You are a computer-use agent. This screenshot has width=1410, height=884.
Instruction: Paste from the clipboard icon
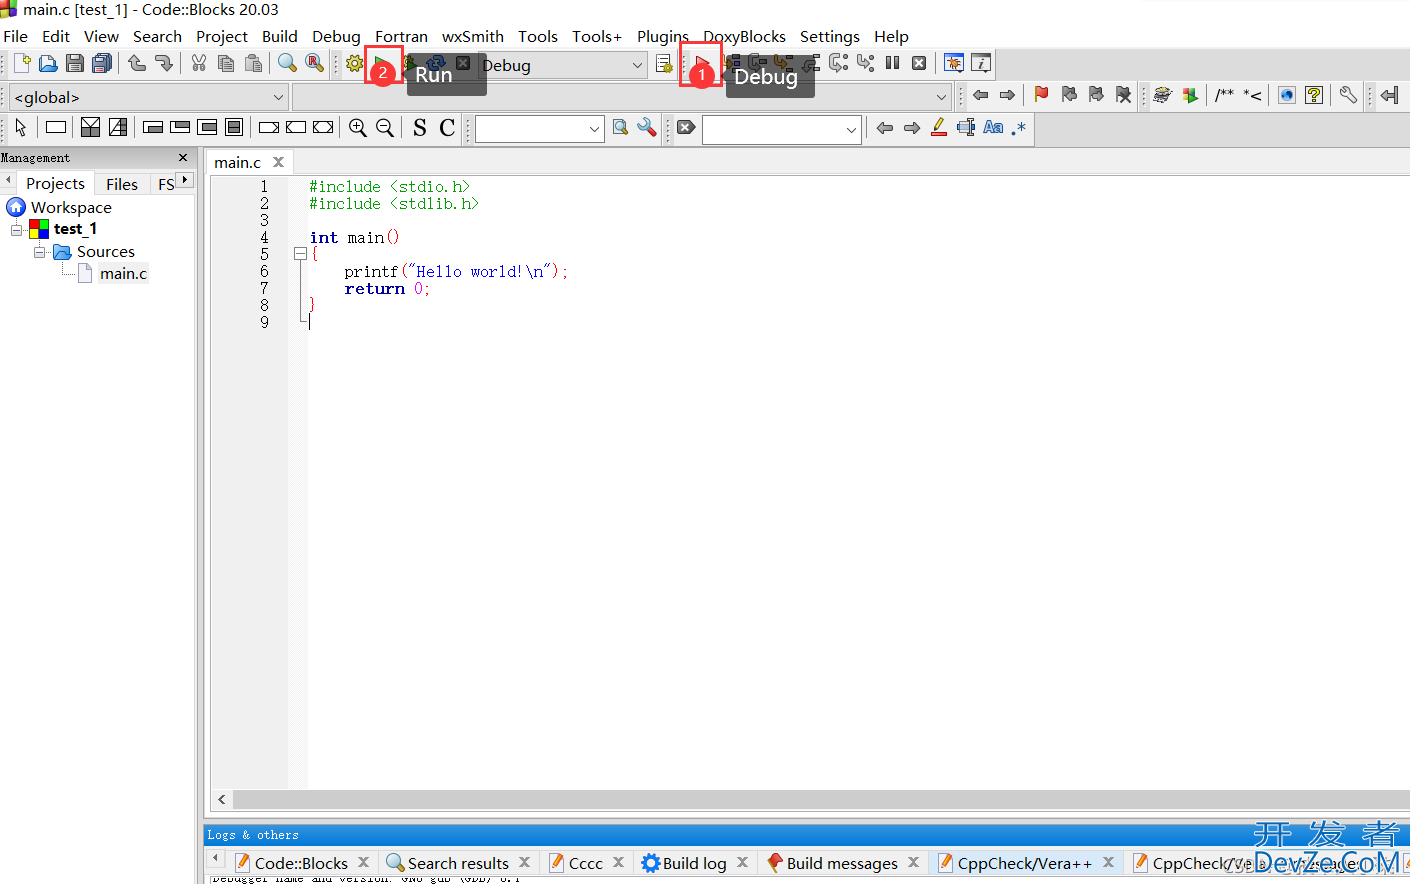[253, 64]
